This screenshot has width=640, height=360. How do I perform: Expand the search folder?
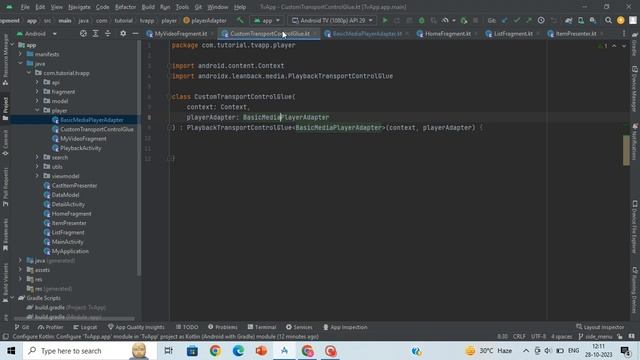pos(37,157)
